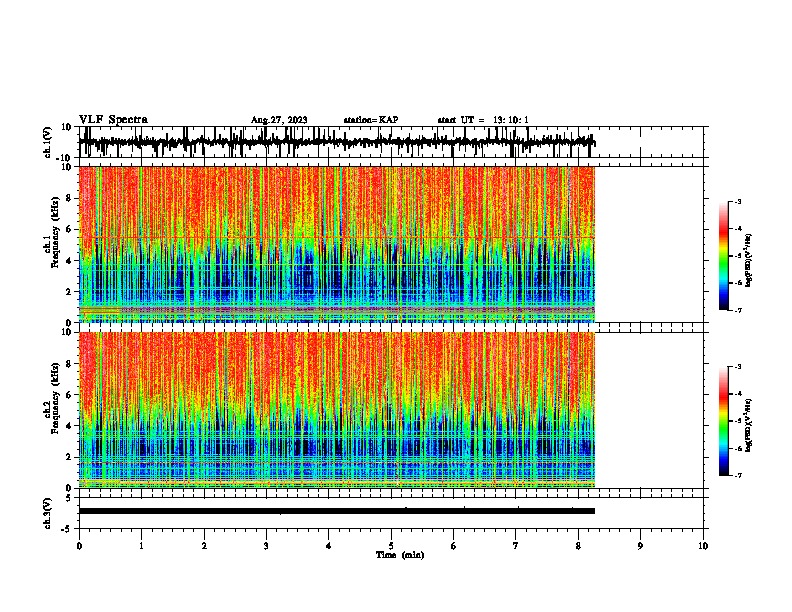The image size is (792, 612).
Task: Click the ch.2 frequency tick "6"
Action: point(69,395)
